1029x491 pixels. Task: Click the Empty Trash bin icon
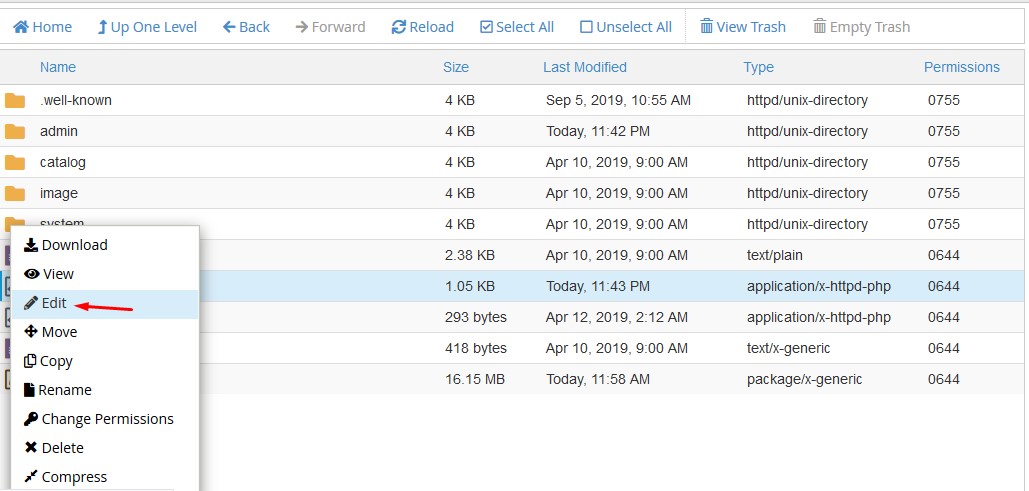[820, 27]
